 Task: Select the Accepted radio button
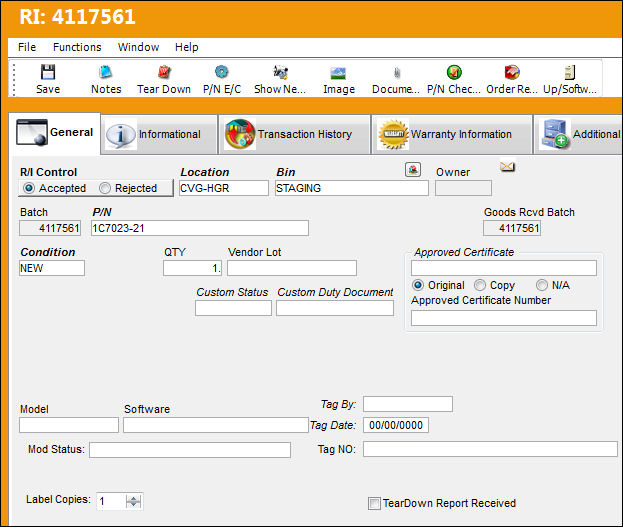click(x=29, y=188)
